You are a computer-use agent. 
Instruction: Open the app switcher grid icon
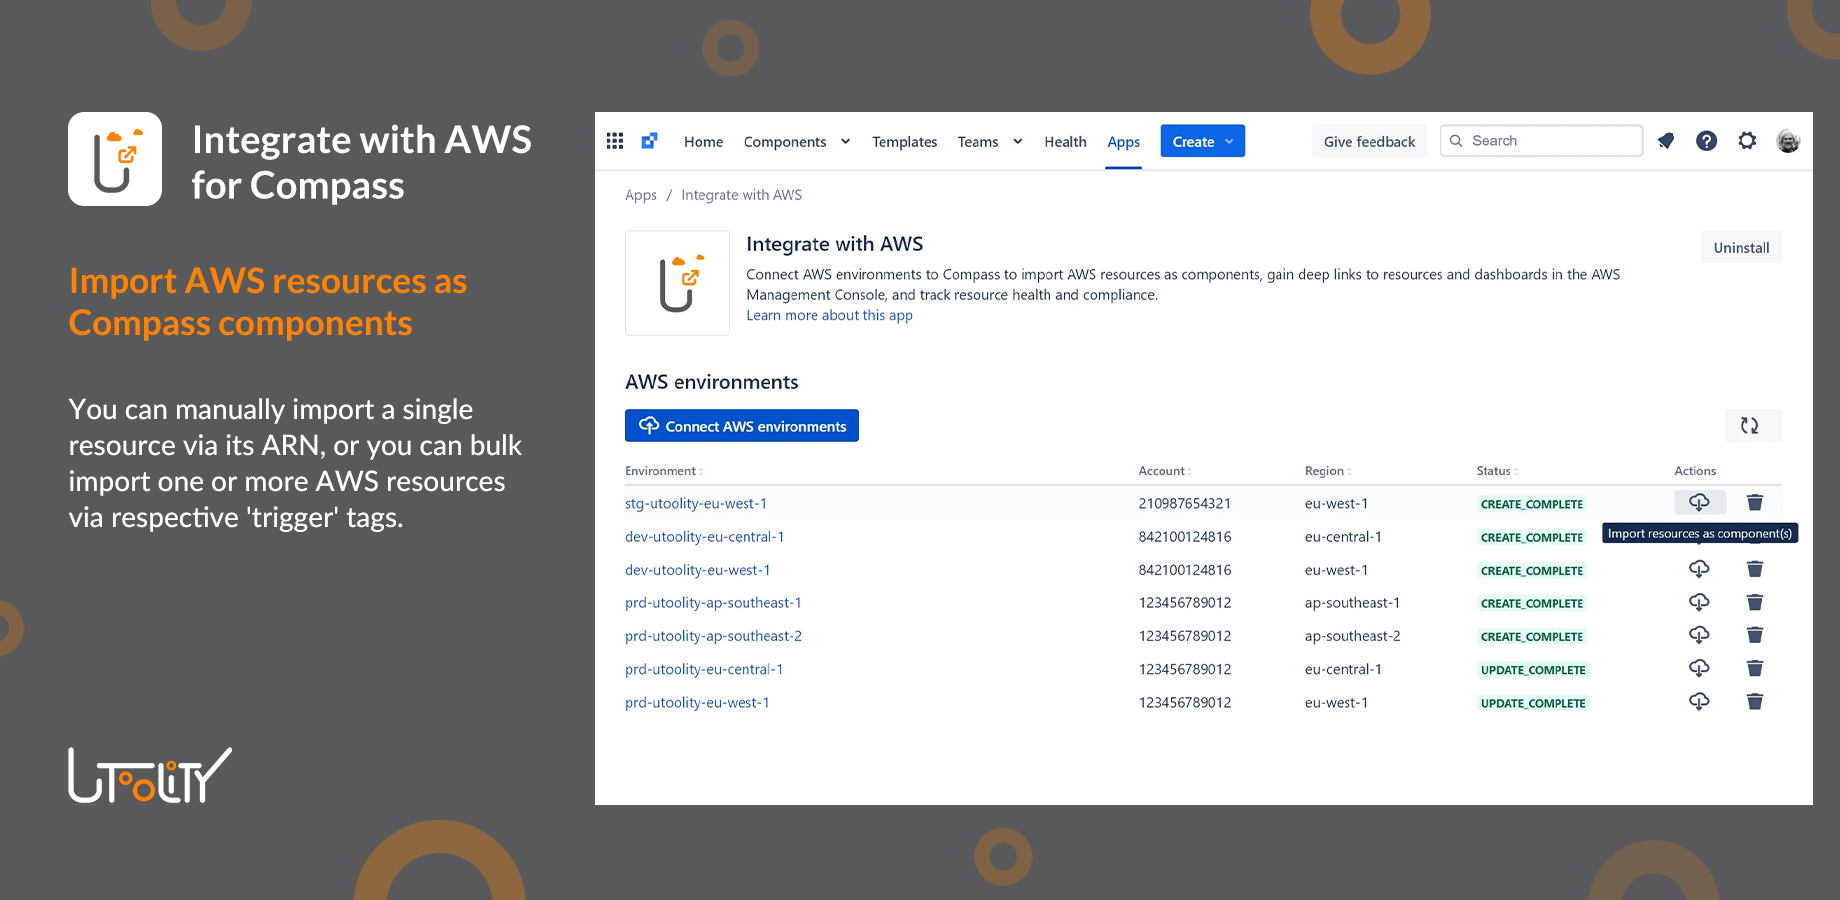click(615, 141)
